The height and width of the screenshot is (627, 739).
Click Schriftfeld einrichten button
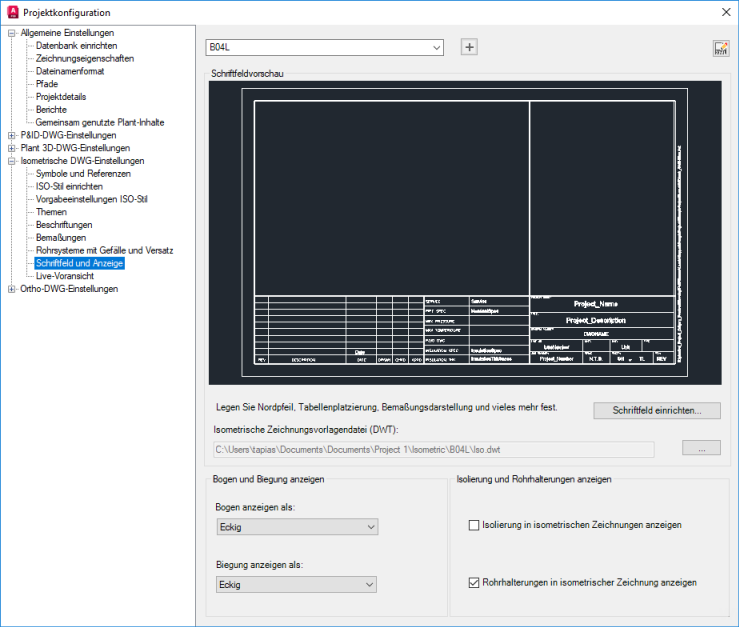tap(657, 411)
